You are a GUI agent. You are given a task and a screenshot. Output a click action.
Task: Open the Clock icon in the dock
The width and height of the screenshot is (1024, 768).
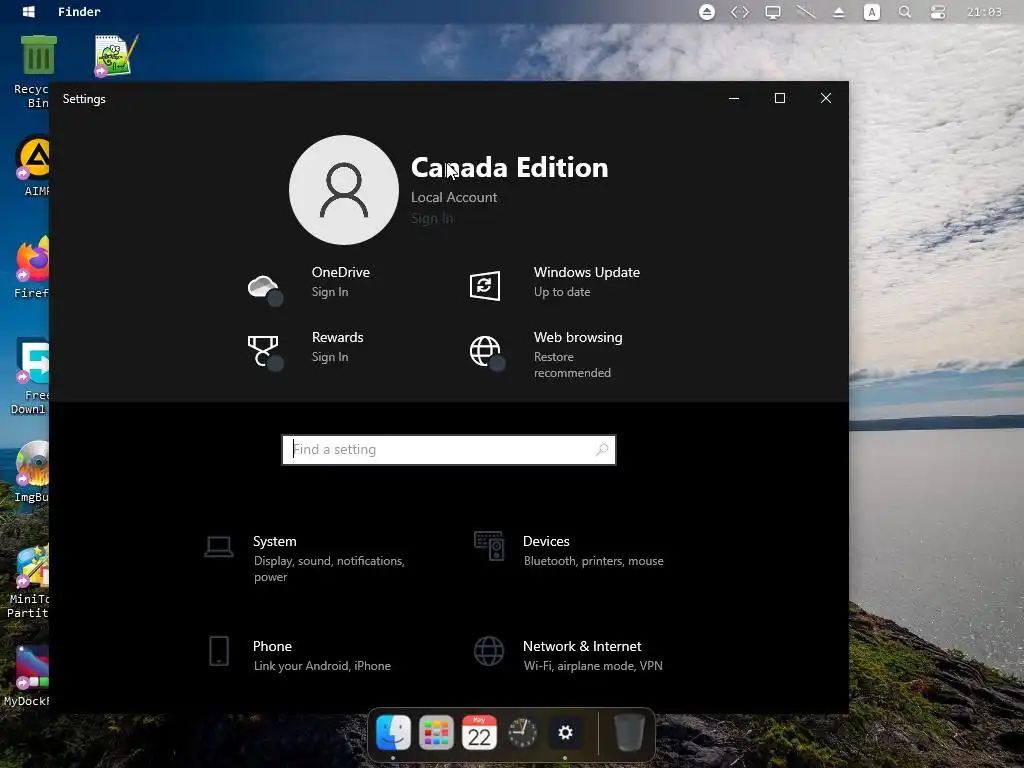click(522, 733)
